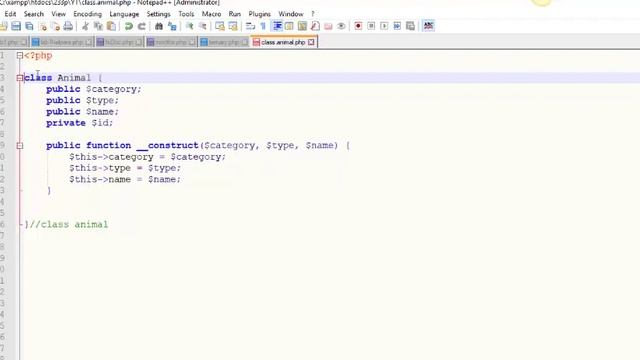Play back the recorded macro icon
The width and height of the screenshot is (640, 360).
point(384,26)
